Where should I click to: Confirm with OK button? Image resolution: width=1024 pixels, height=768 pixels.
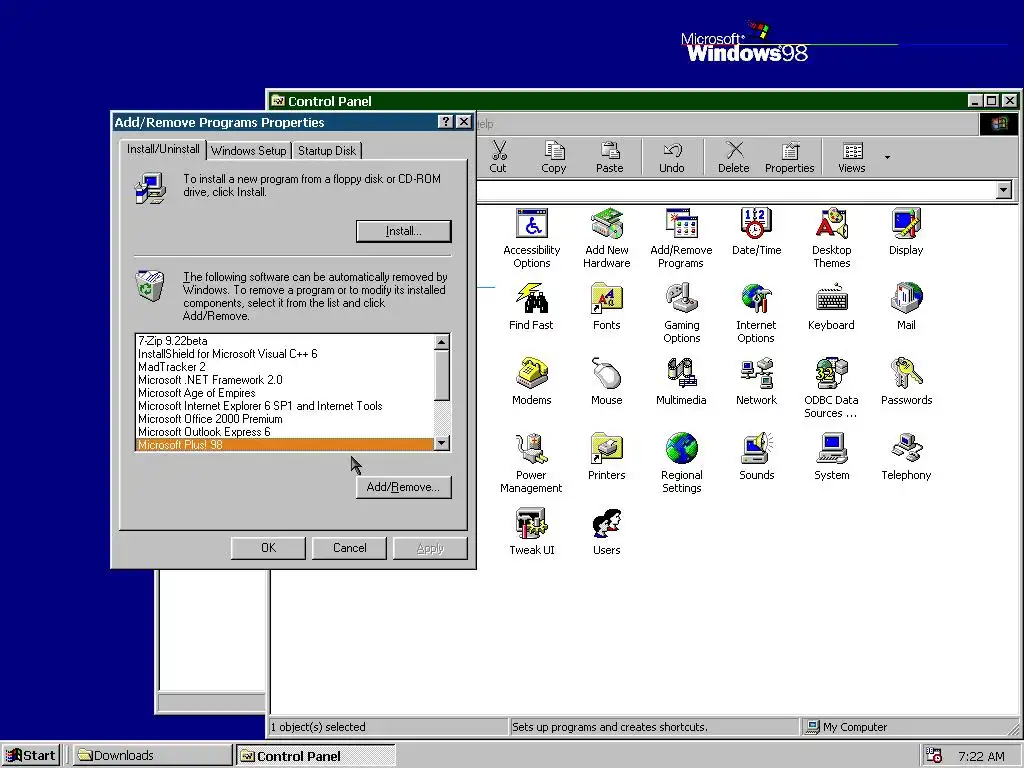268,548
